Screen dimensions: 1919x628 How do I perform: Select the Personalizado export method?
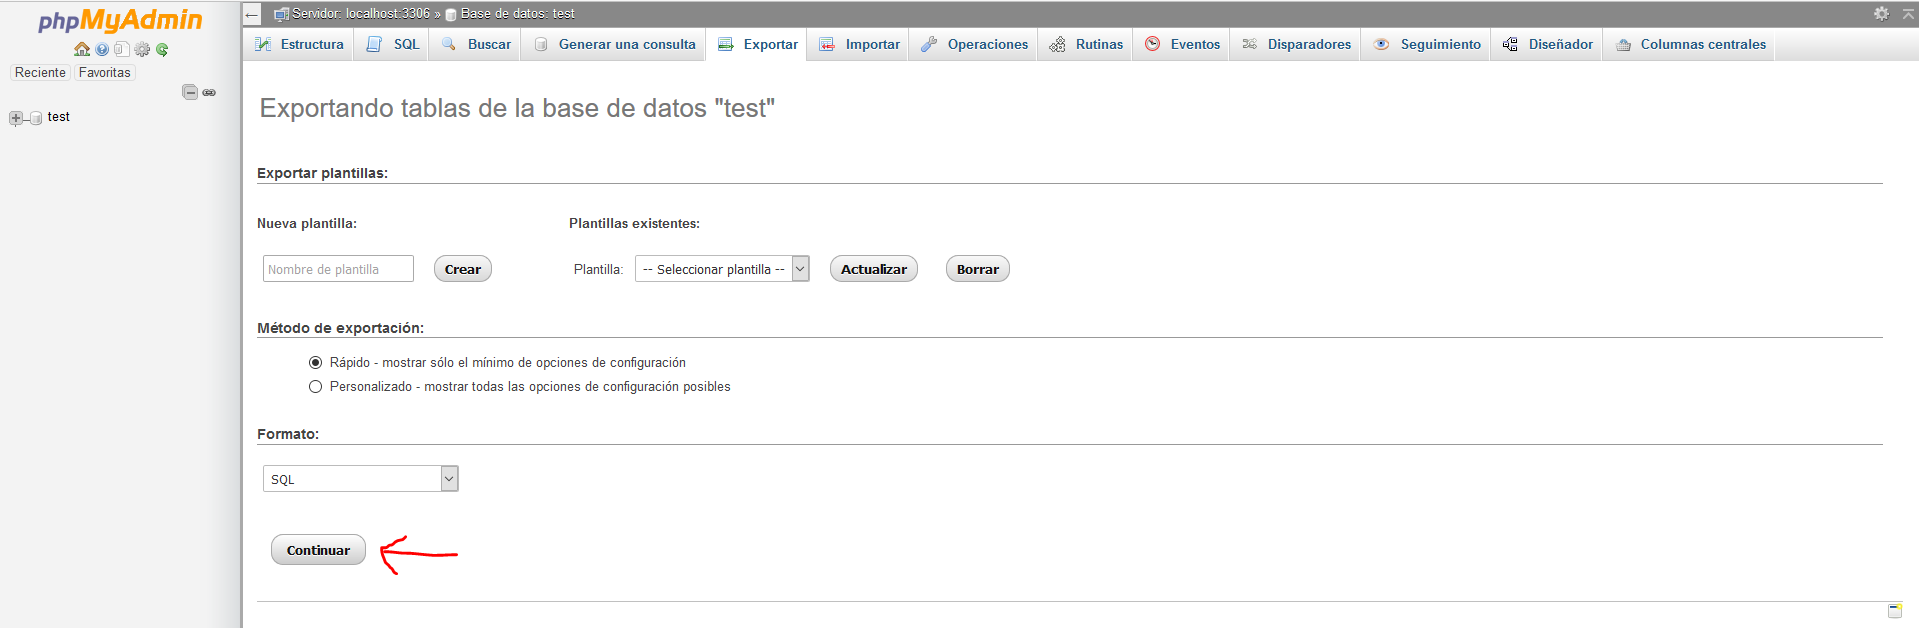point(315,386)
